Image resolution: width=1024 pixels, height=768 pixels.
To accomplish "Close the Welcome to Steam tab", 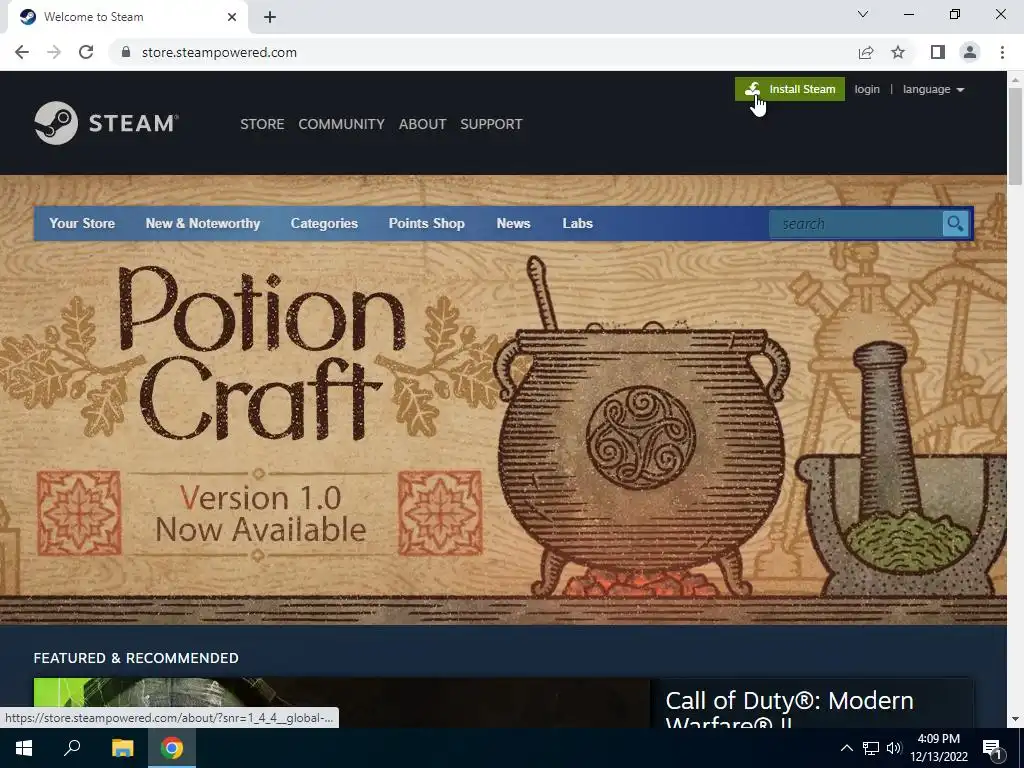I will (232, 17).
